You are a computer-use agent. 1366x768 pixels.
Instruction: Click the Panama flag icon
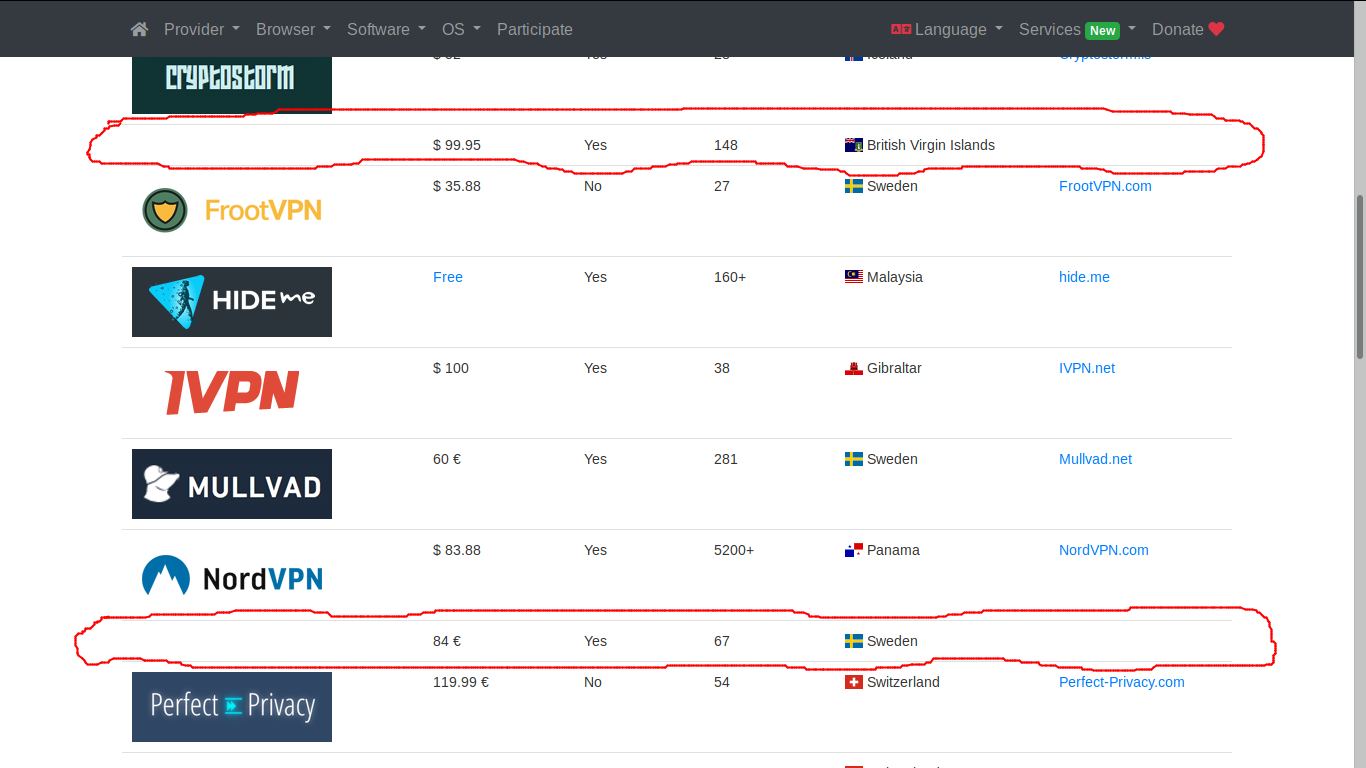pyautogui.click(x=853, y=550)
